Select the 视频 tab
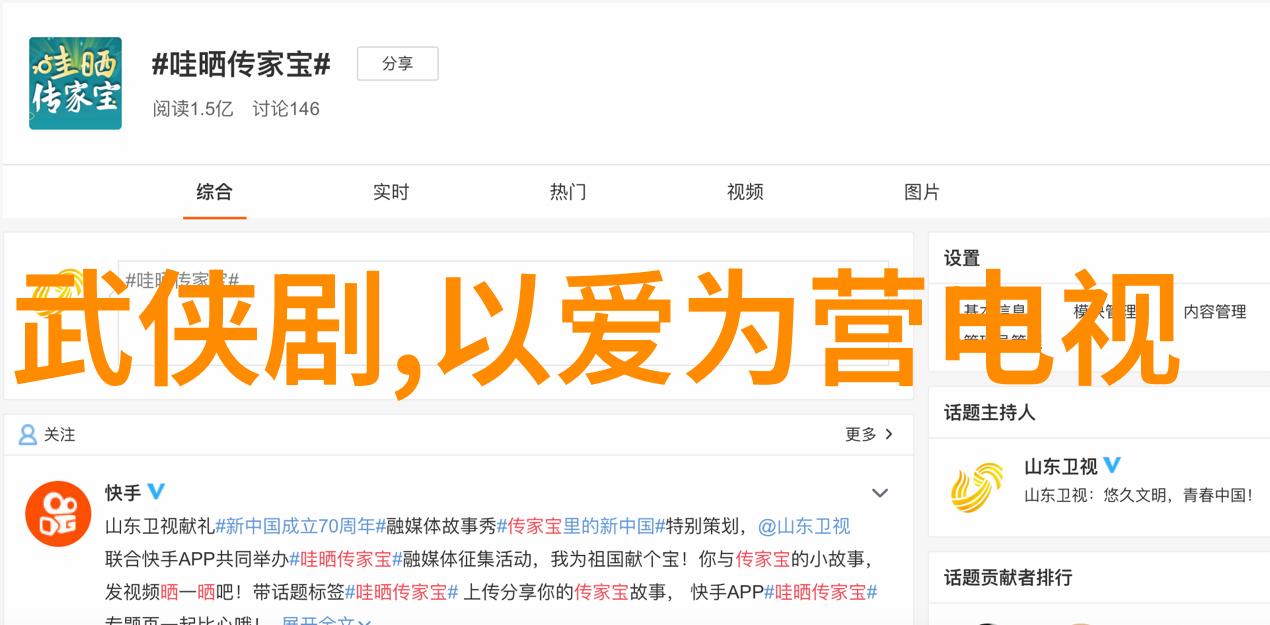Image resolution: width=1270 pixels, height=625 pixels. pos(745,192)
